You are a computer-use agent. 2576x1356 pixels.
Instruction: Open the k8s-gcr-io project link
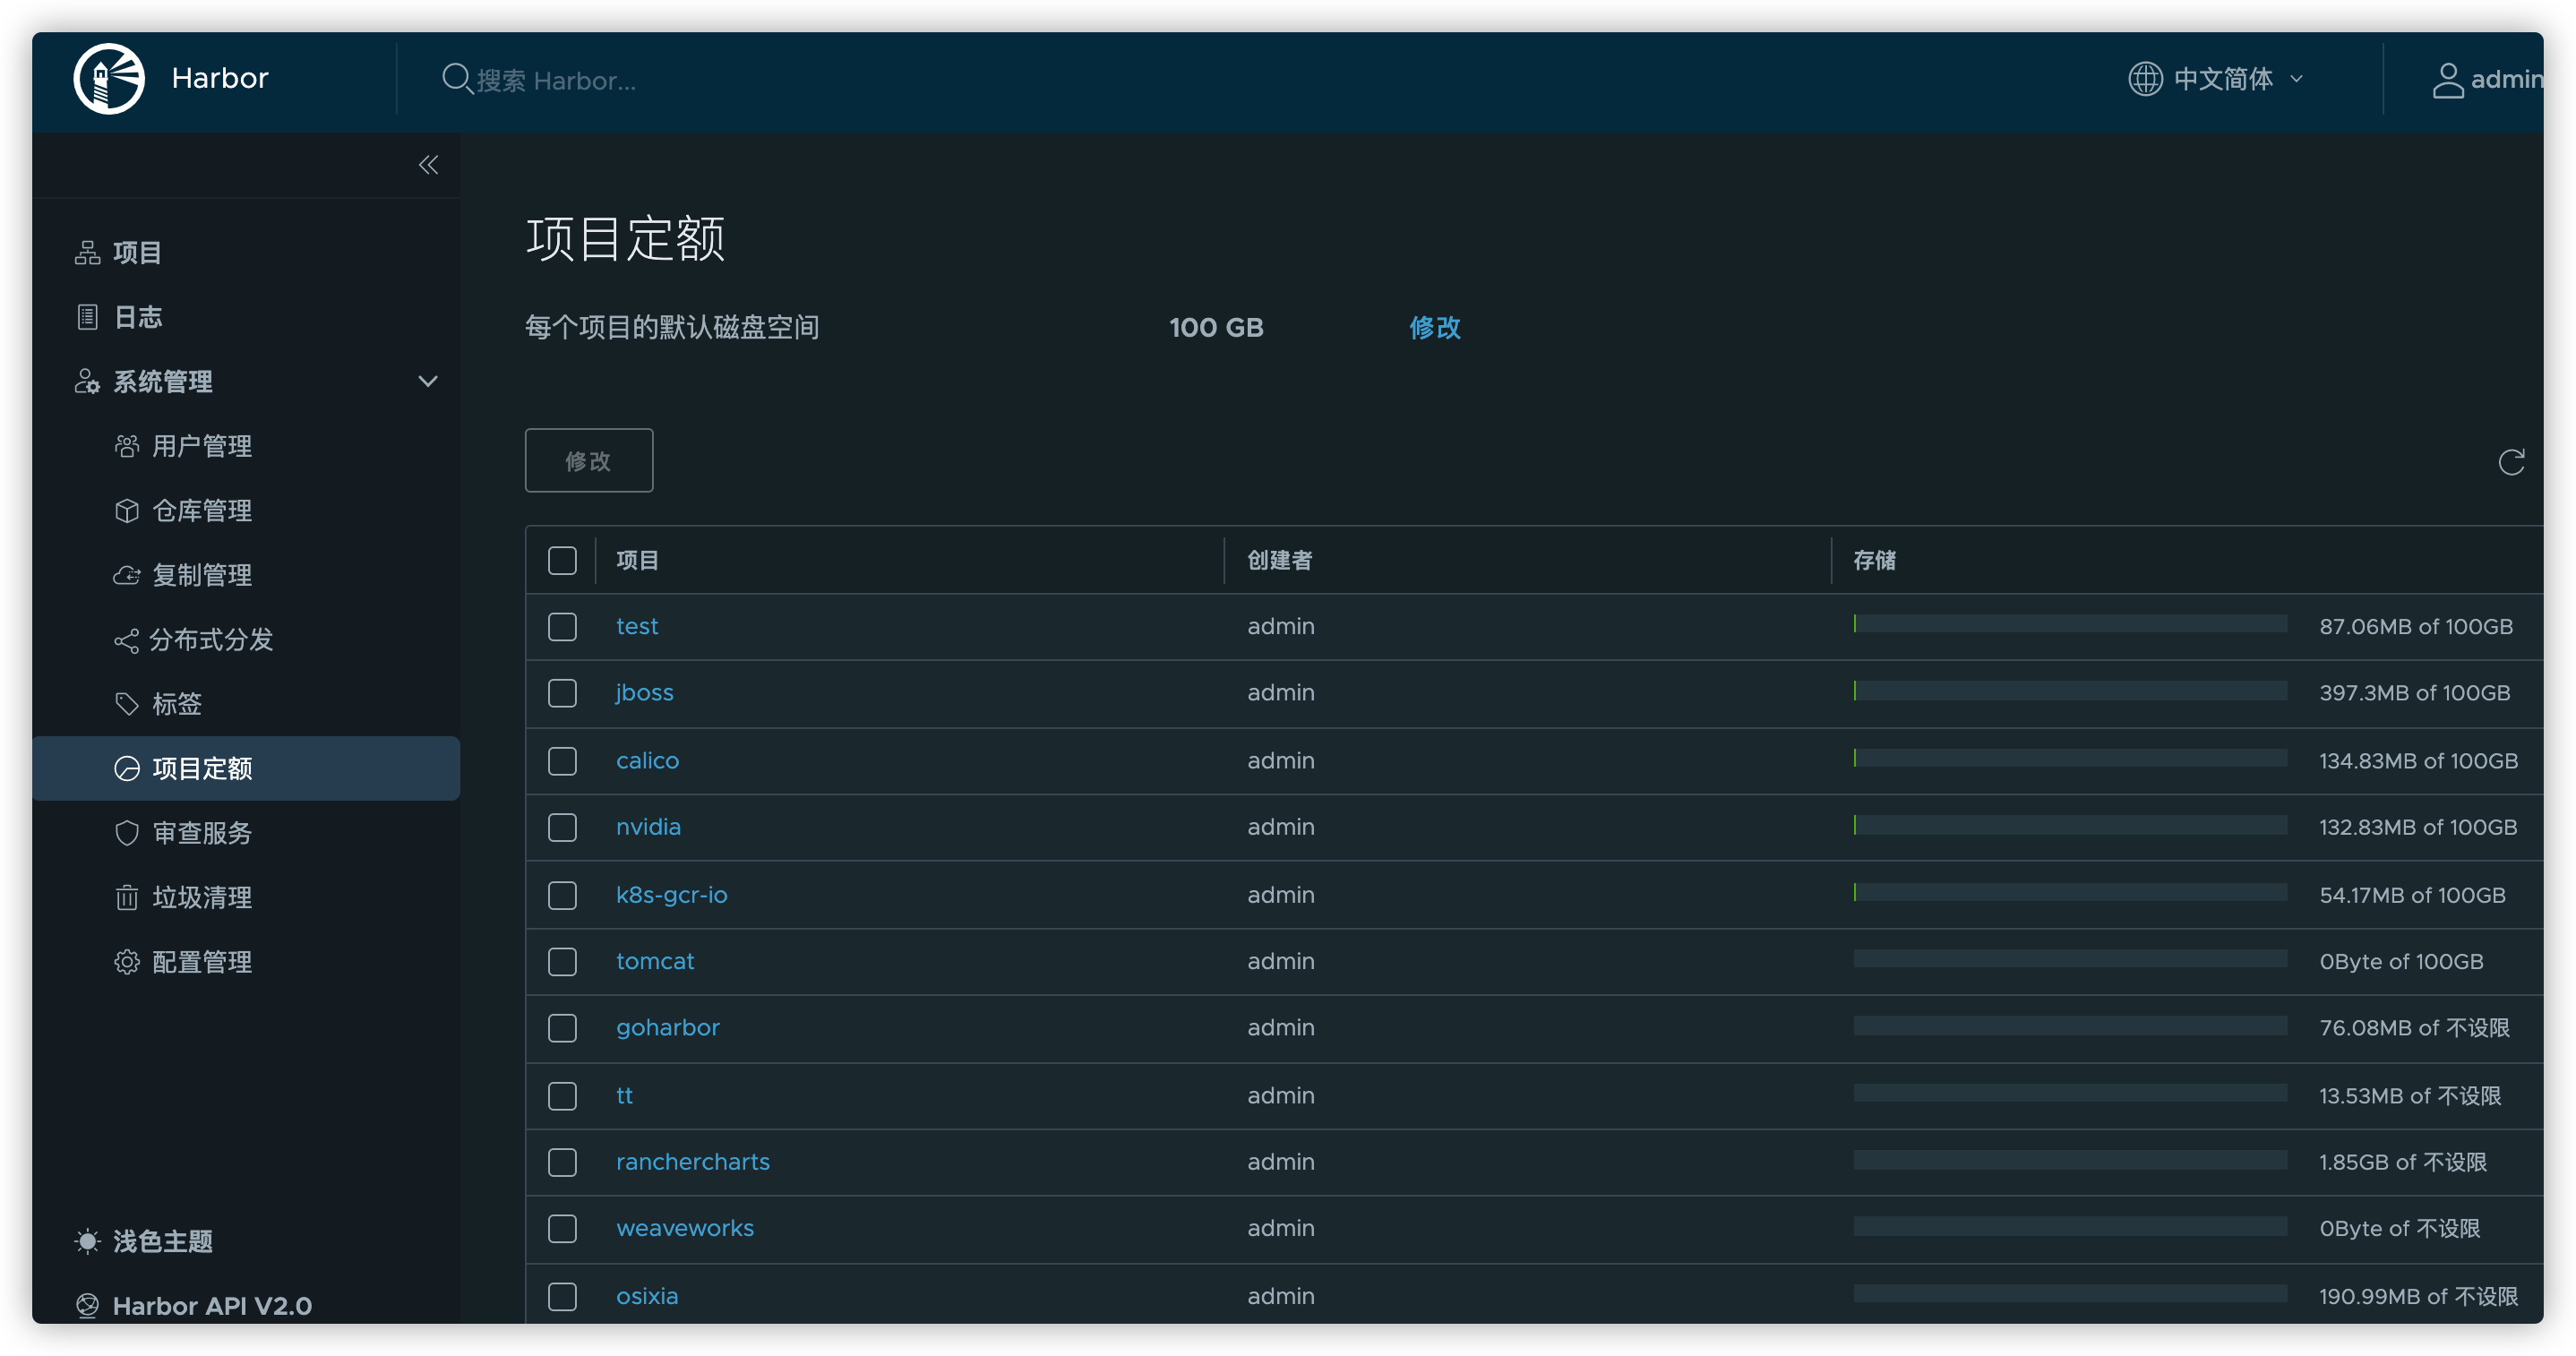(671, 895)
